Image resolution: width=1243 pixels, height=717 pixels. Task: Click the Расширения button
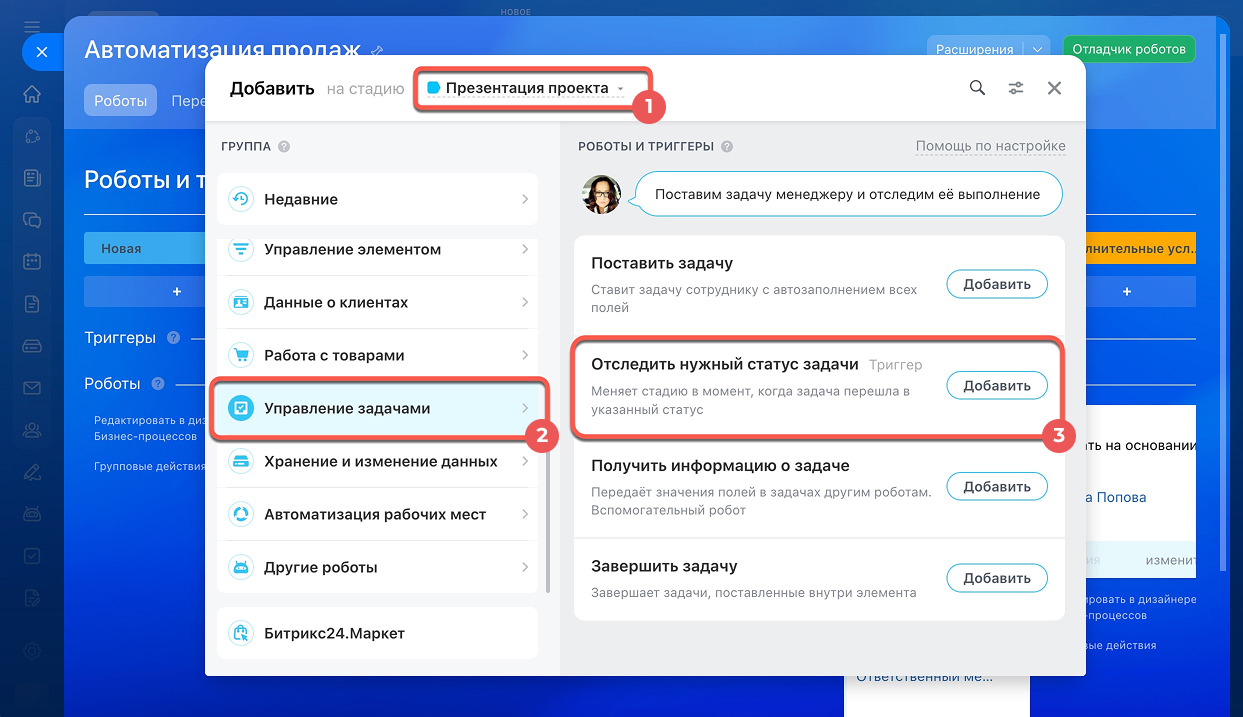974,49
